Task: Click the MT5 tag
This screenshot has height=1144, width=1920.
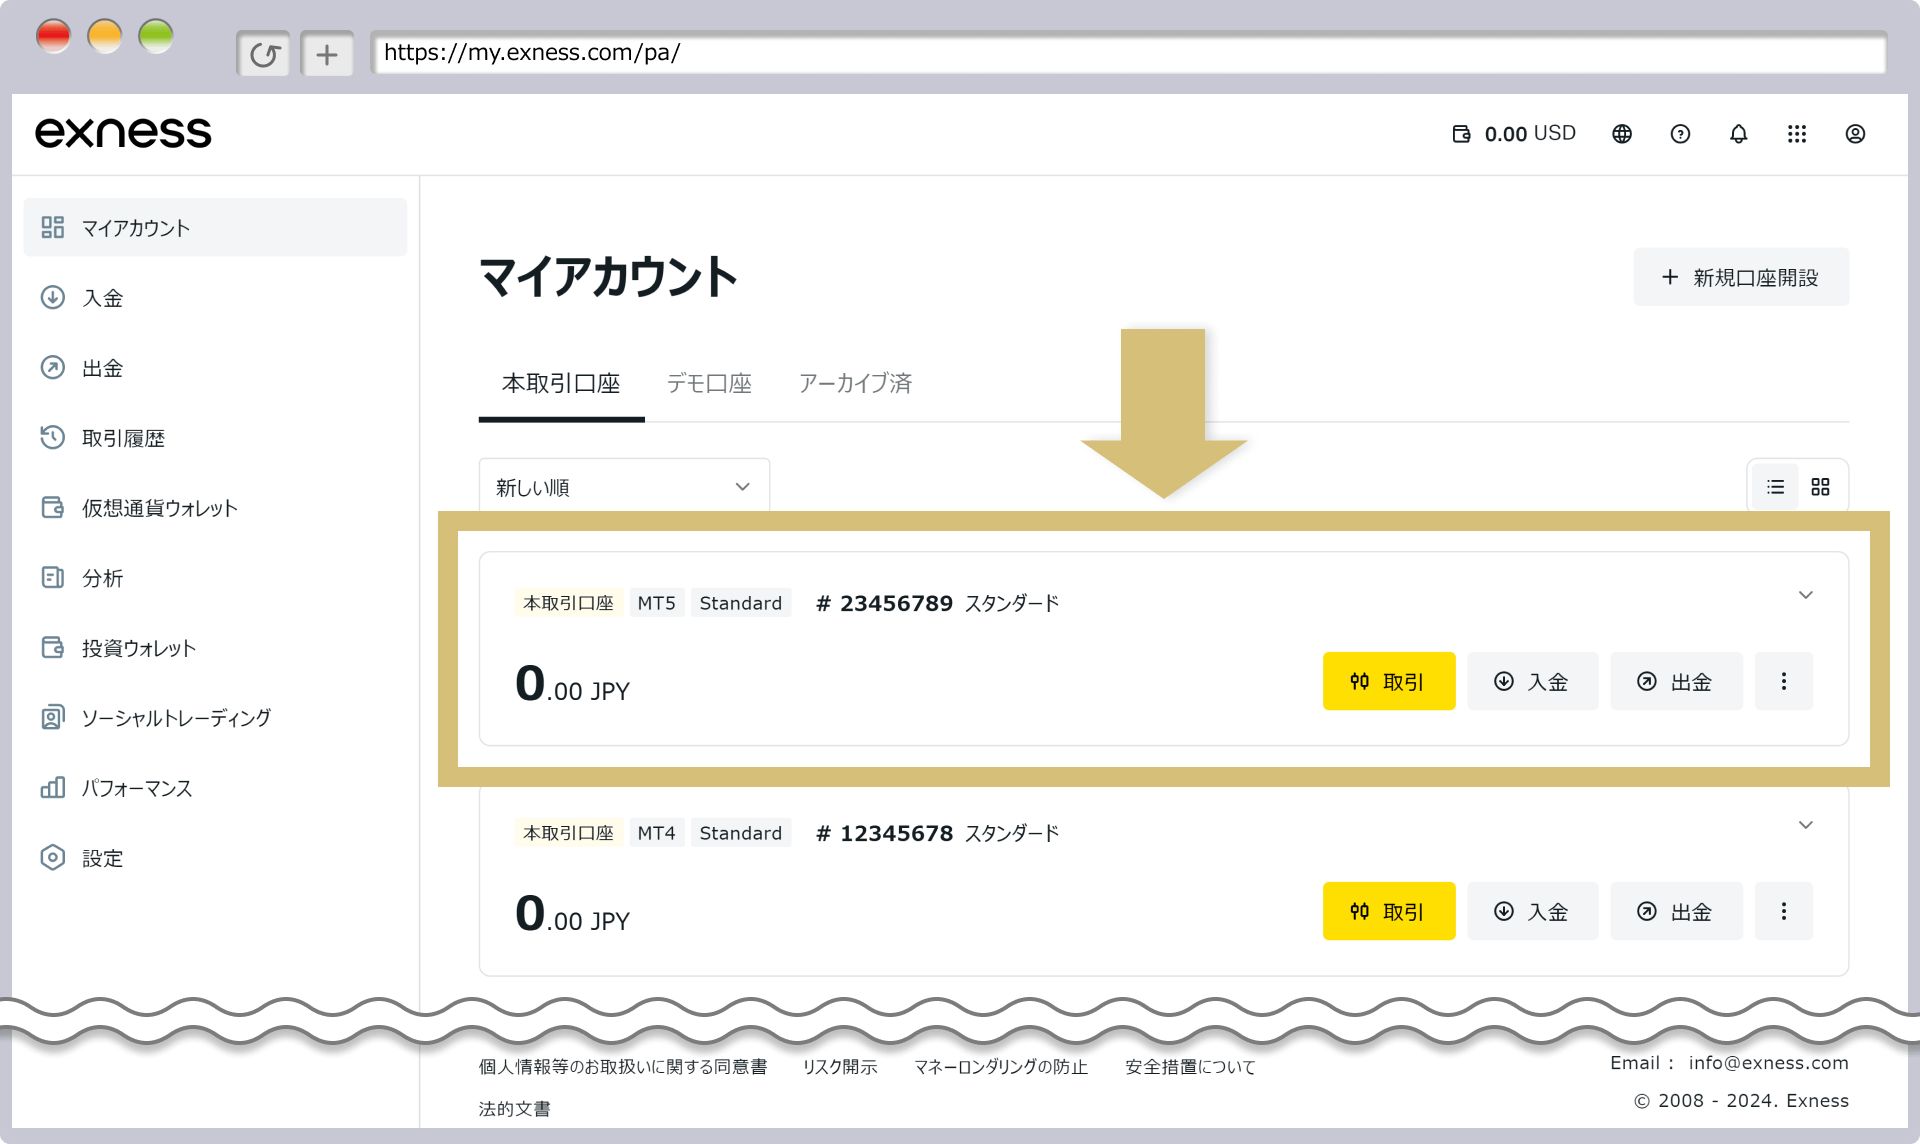Action: tap(657, 603)
